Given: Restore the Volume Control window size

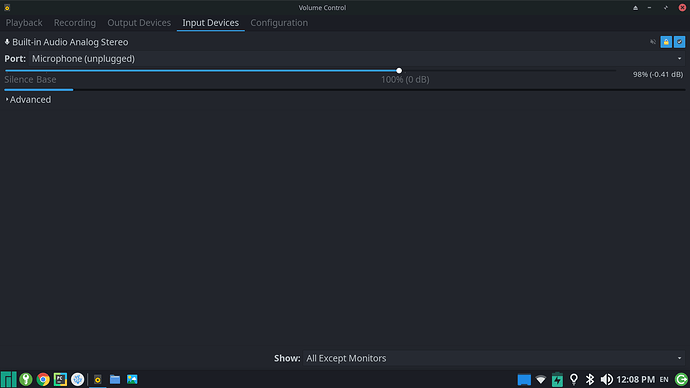Looking at the screenshot, I should 666,7.
